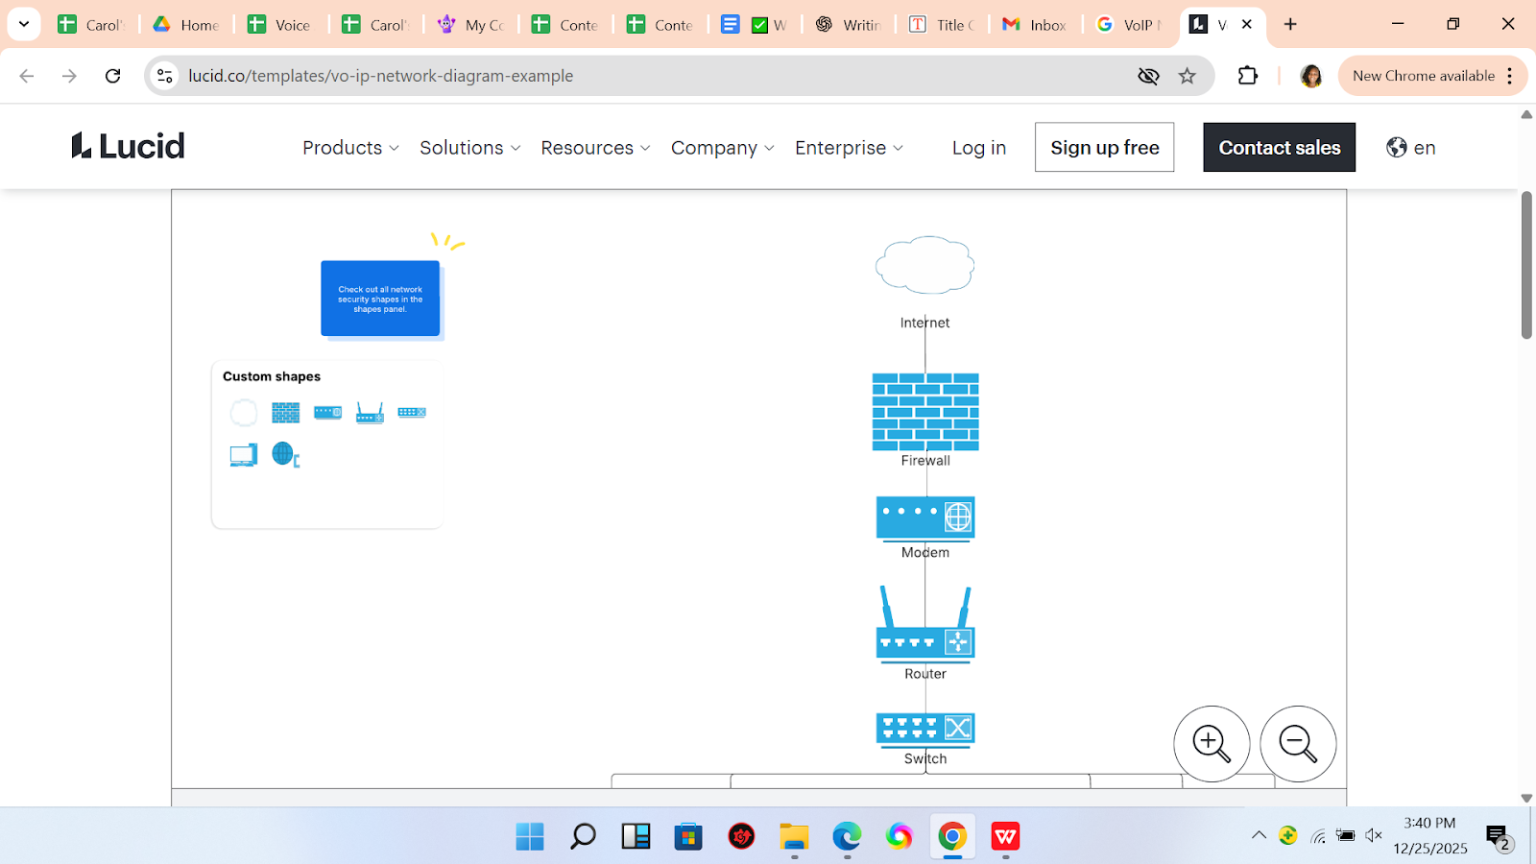The image size is (1536, 864).
Task: Select the firewall brick shape in Custom shapes
Action: pos(285,412)
